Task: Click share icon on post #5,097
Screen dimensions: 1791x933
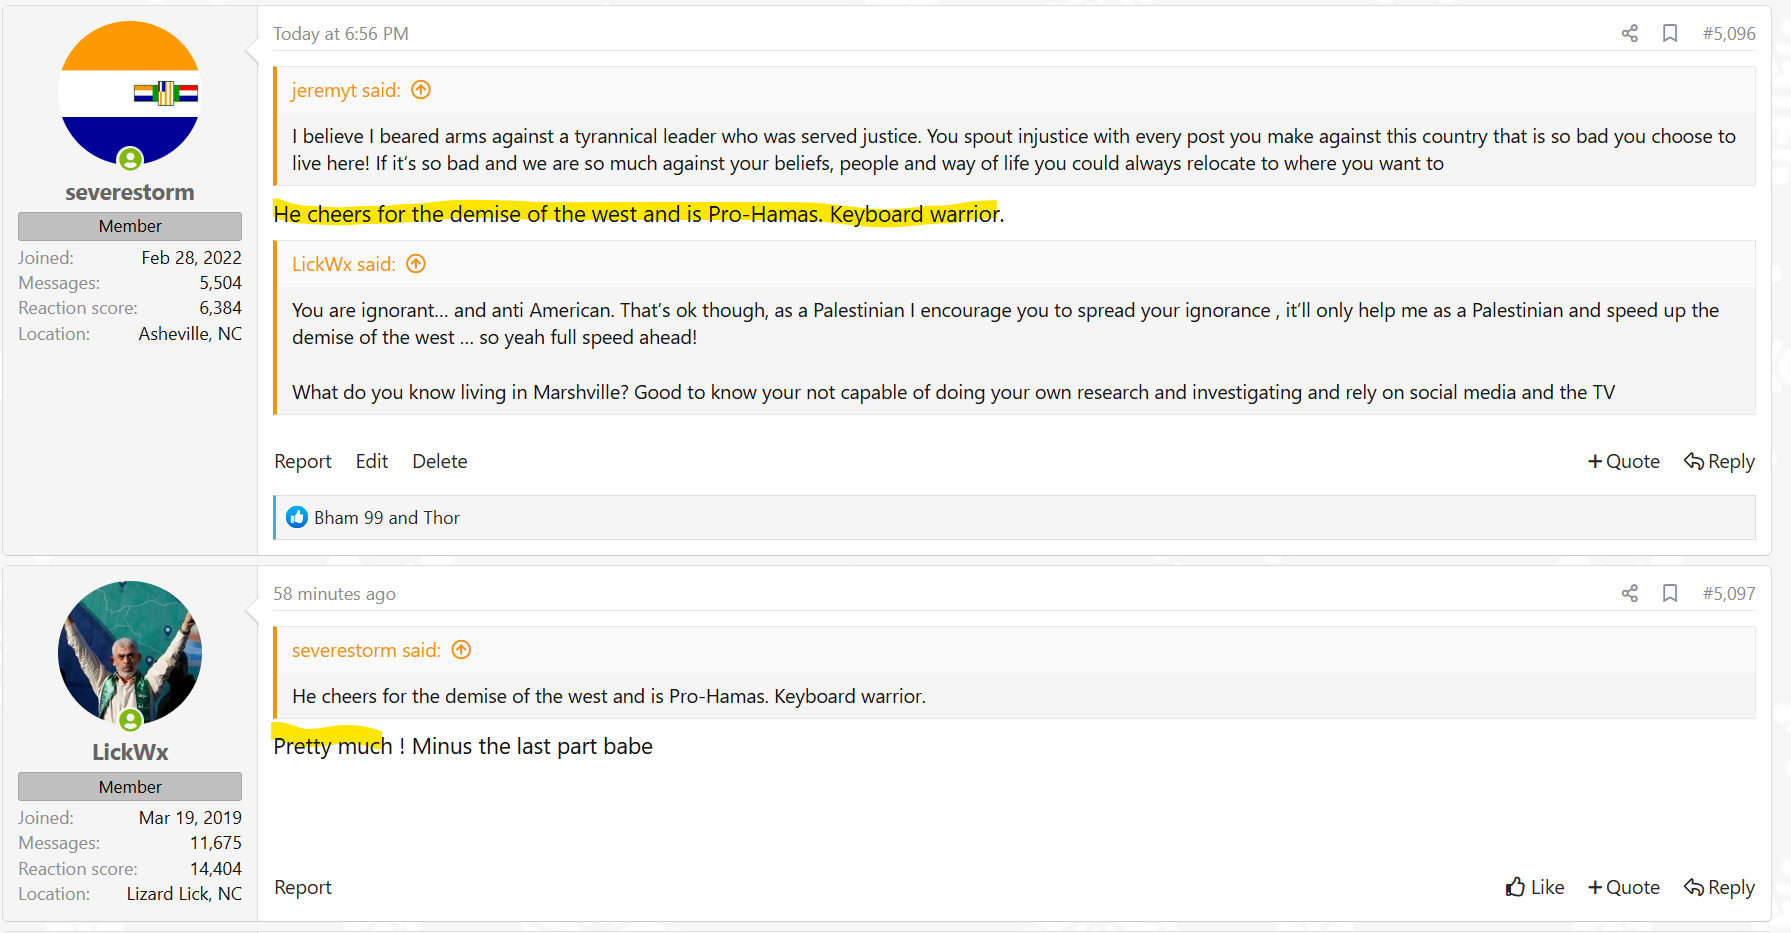Action: (x=1629, y=594)
